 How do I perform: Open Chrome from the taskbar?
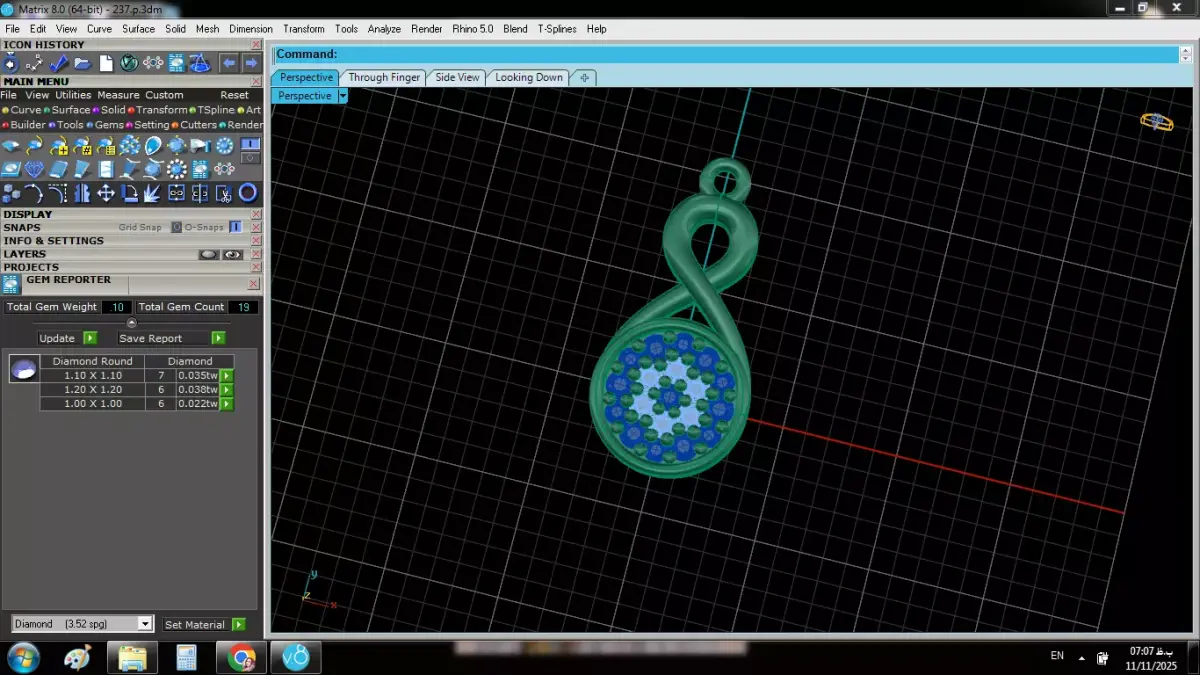coord(241,658)
